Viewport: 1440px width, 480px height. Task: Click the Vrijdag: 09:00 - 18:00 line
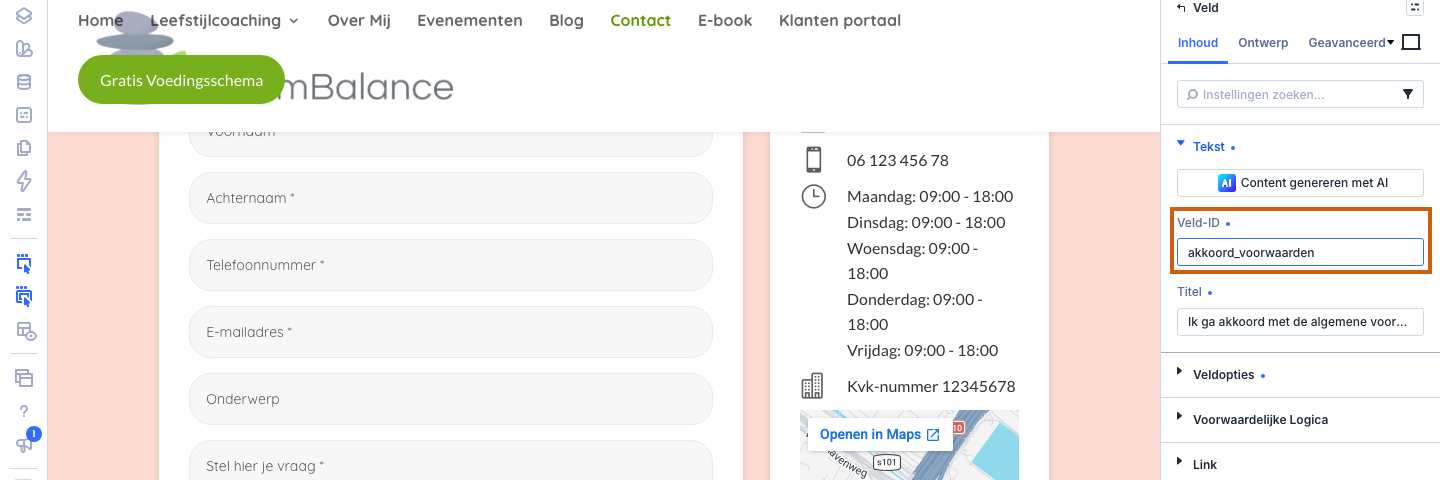[922, 350]
